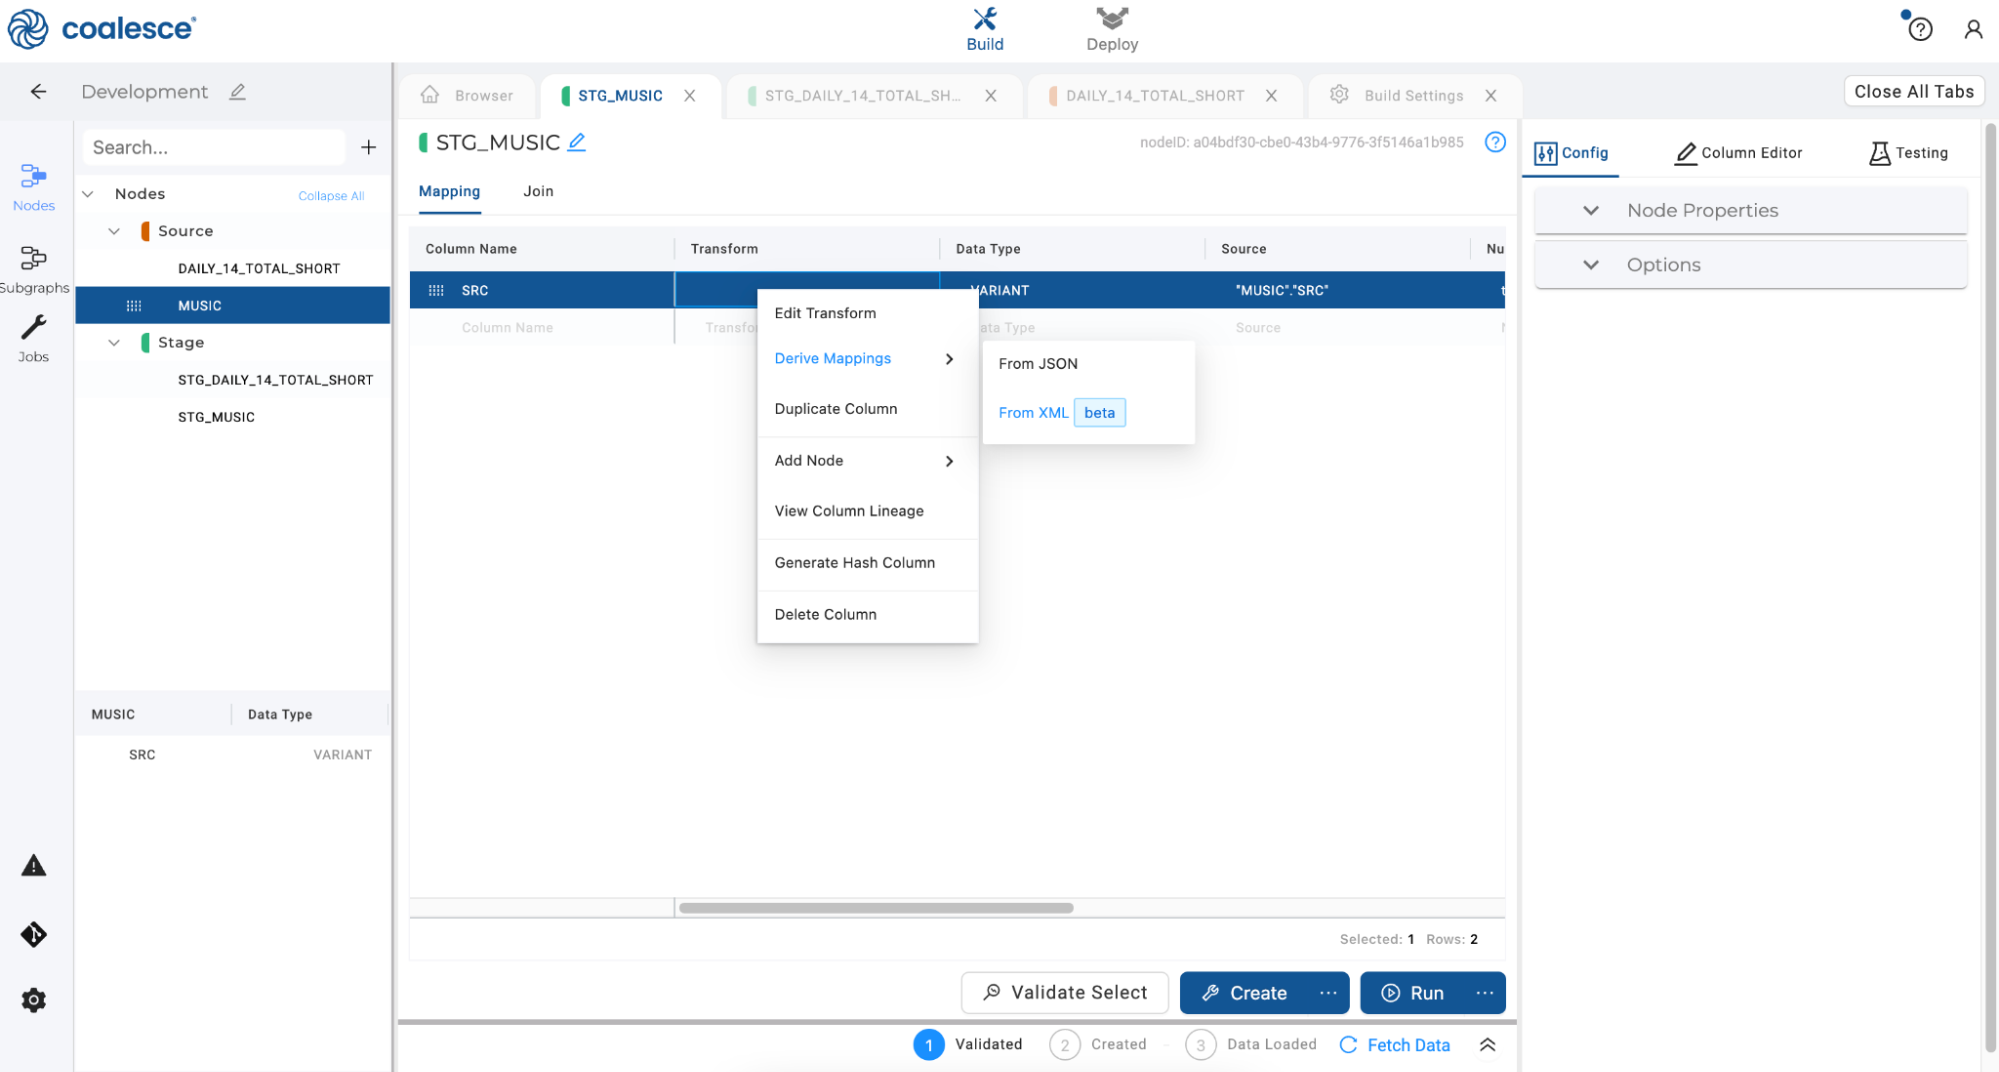The image size is (1999, 1072).
Task: Collapse the Stage nodes group
Action: pos(114,343)
